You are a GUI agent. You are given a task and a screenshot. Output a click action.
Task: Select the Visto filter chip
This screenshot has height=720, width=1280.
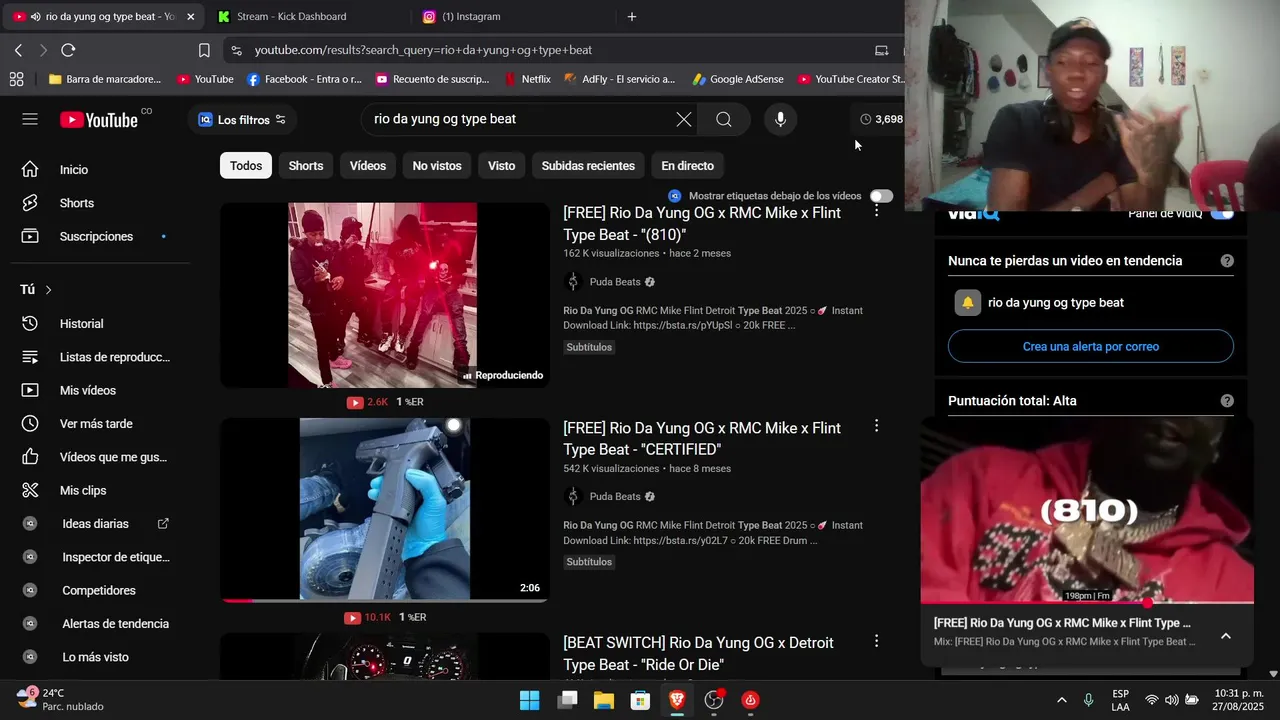502,166
